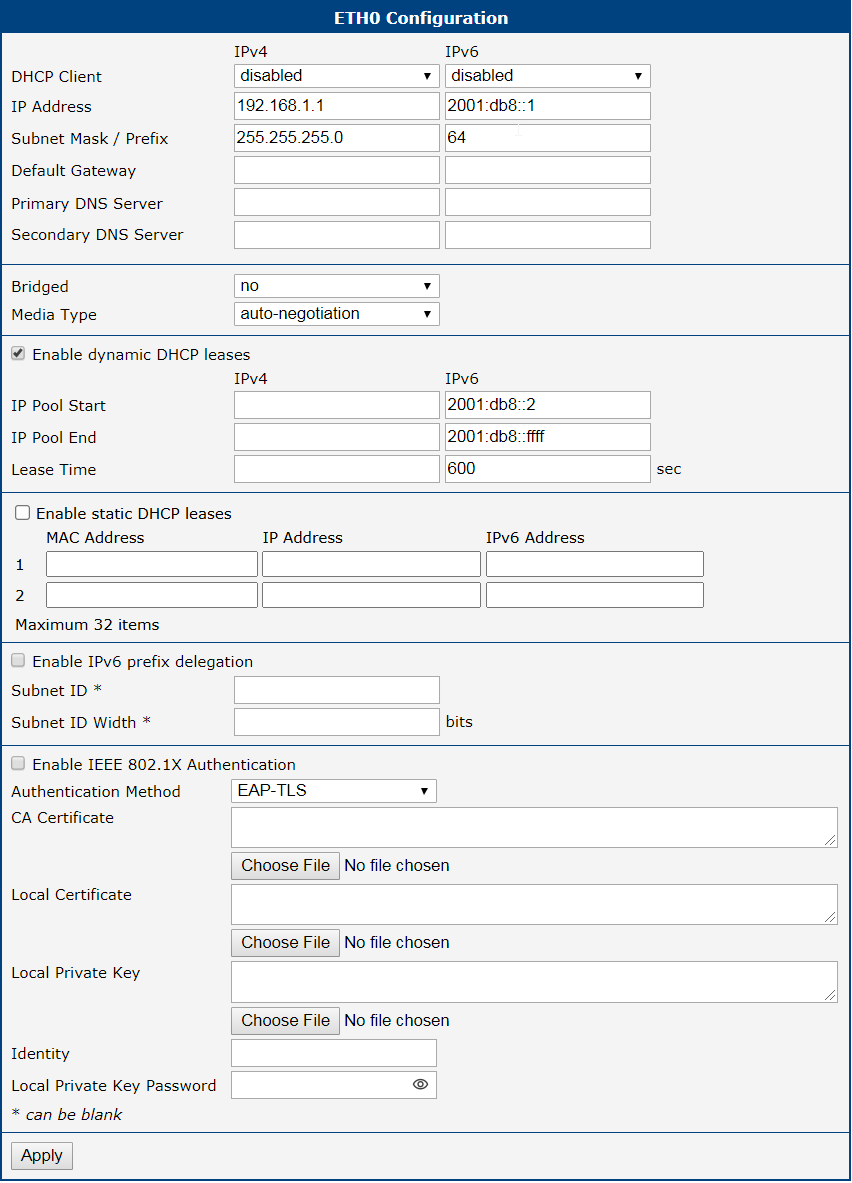Open the IPv6 DHCP Client dropdown

point(548,75)
